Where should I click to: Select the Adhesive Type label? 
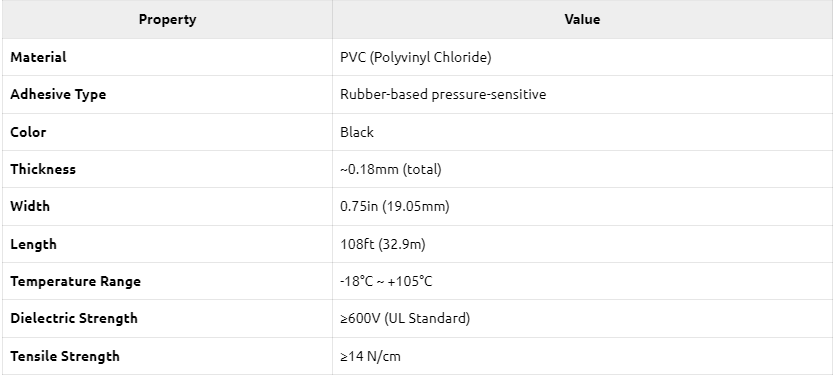(58, 94)
